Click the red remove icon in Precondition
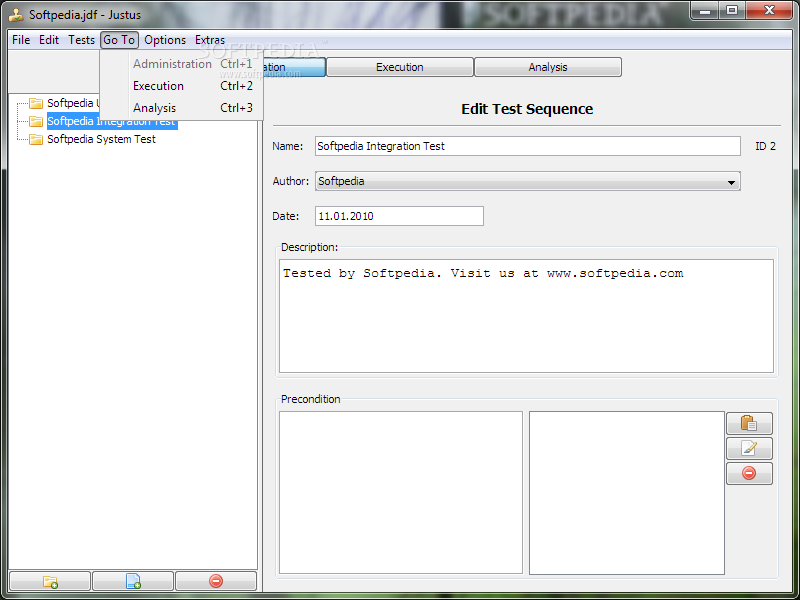Viewport: 800px width, 600px height. (x=749, y=473)
